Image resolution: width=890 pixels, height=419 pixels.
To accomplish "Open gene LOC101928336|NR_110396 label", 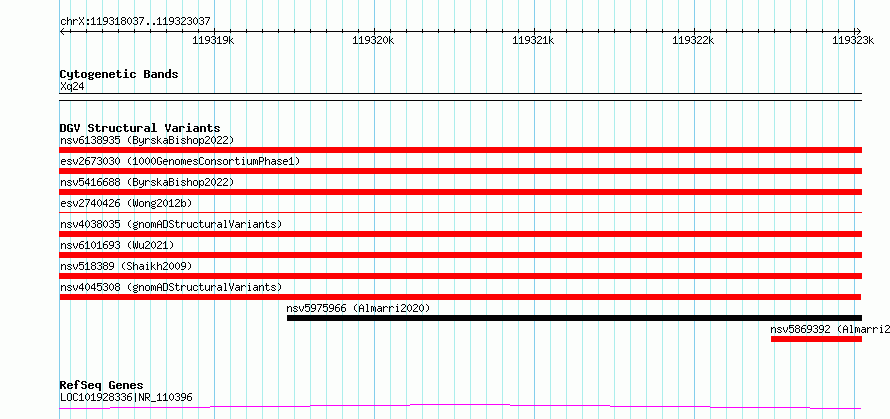I will [x=126, y=397].
